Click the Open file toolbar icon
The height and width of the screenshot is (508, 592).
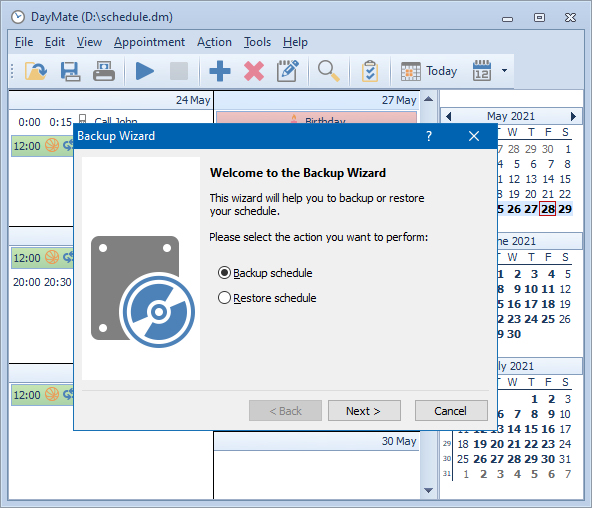pyautogui.click(x=36, y=71)
